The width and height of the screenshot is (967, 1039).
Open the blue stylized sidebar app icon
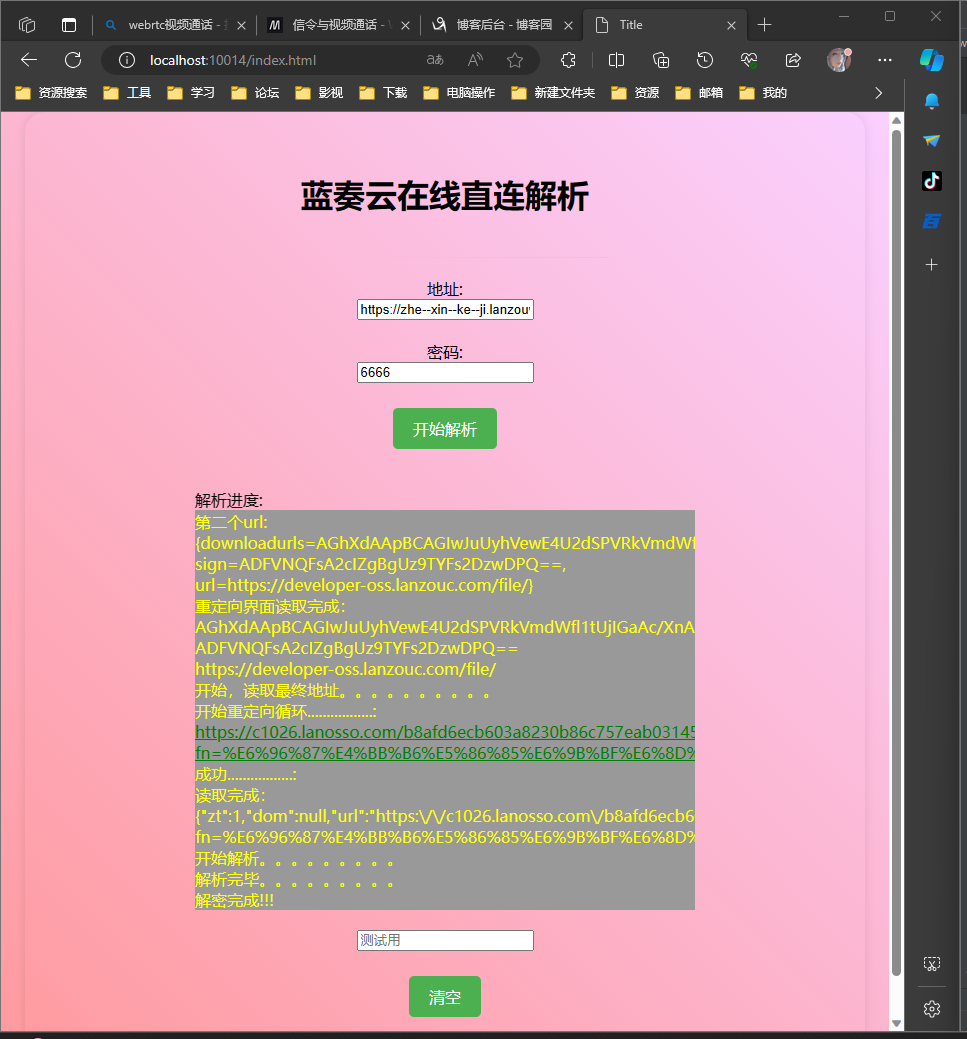(932, 221)
